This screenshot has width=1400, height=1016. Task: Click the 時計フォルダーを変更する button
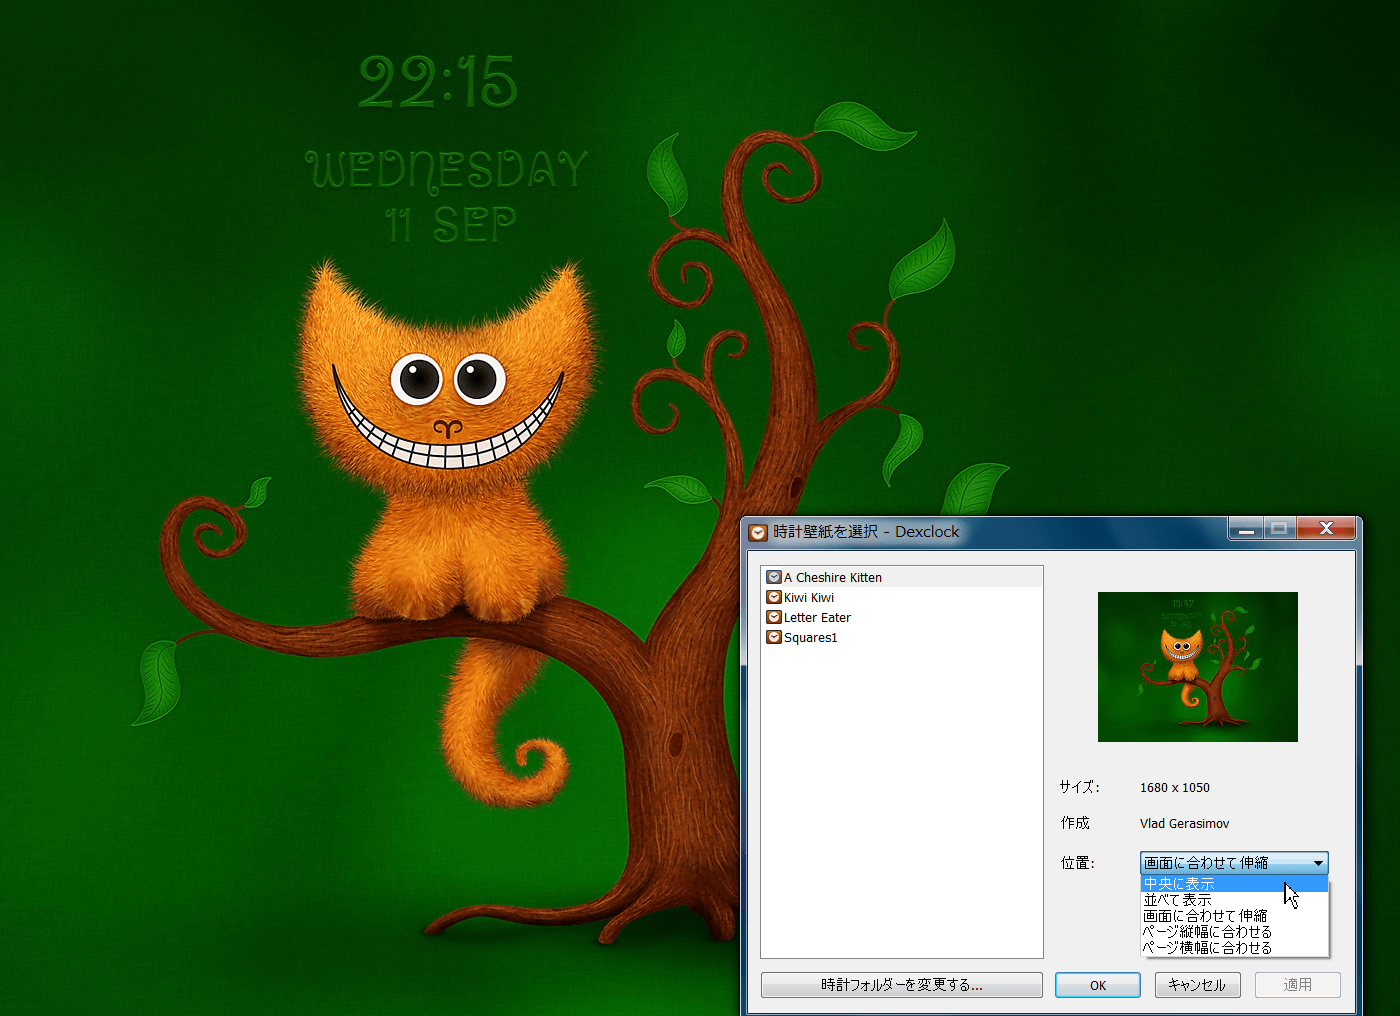[902, 985]
